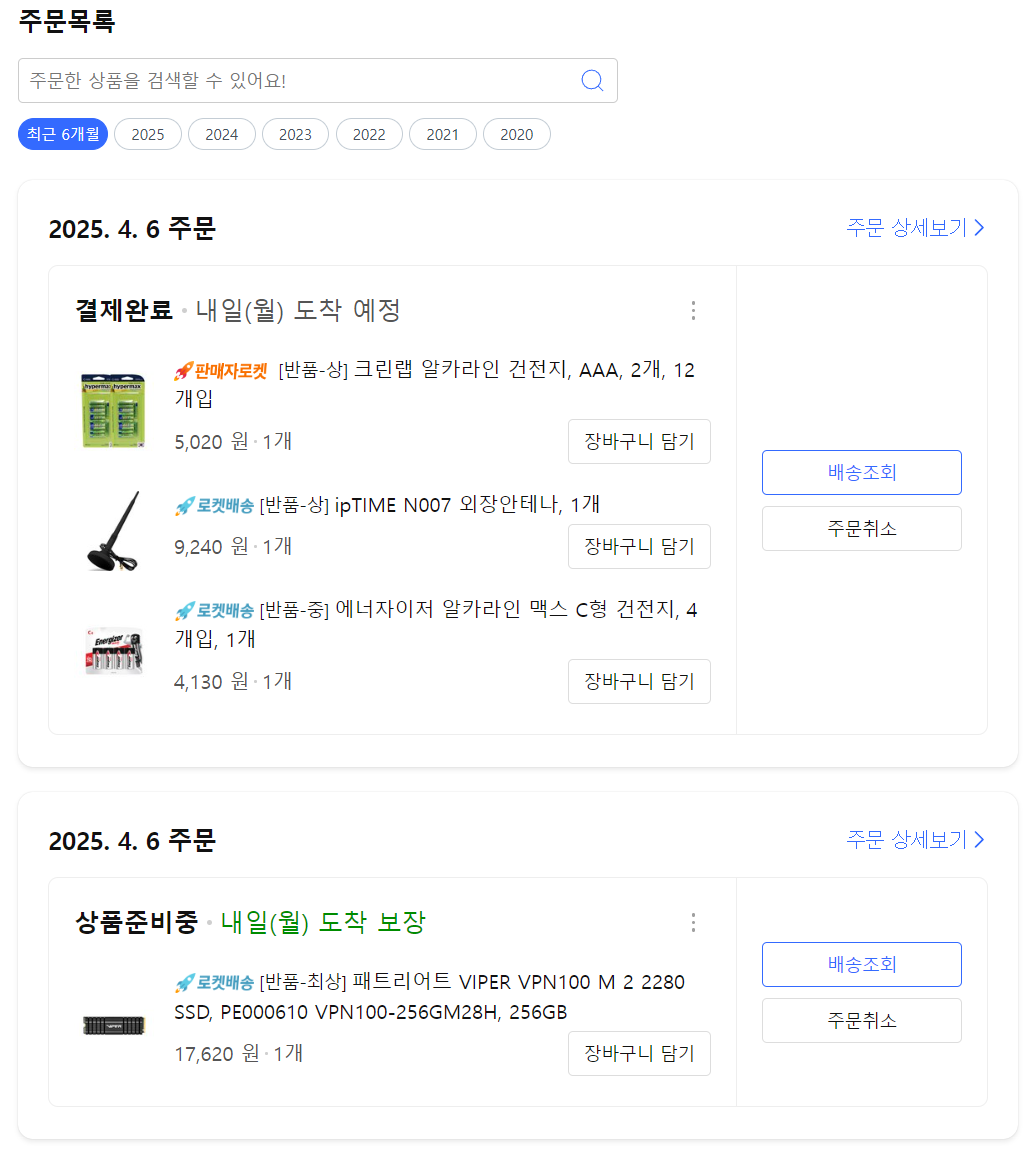
Task: Switch to the 2024 filter tab
Action: [221, 133]
